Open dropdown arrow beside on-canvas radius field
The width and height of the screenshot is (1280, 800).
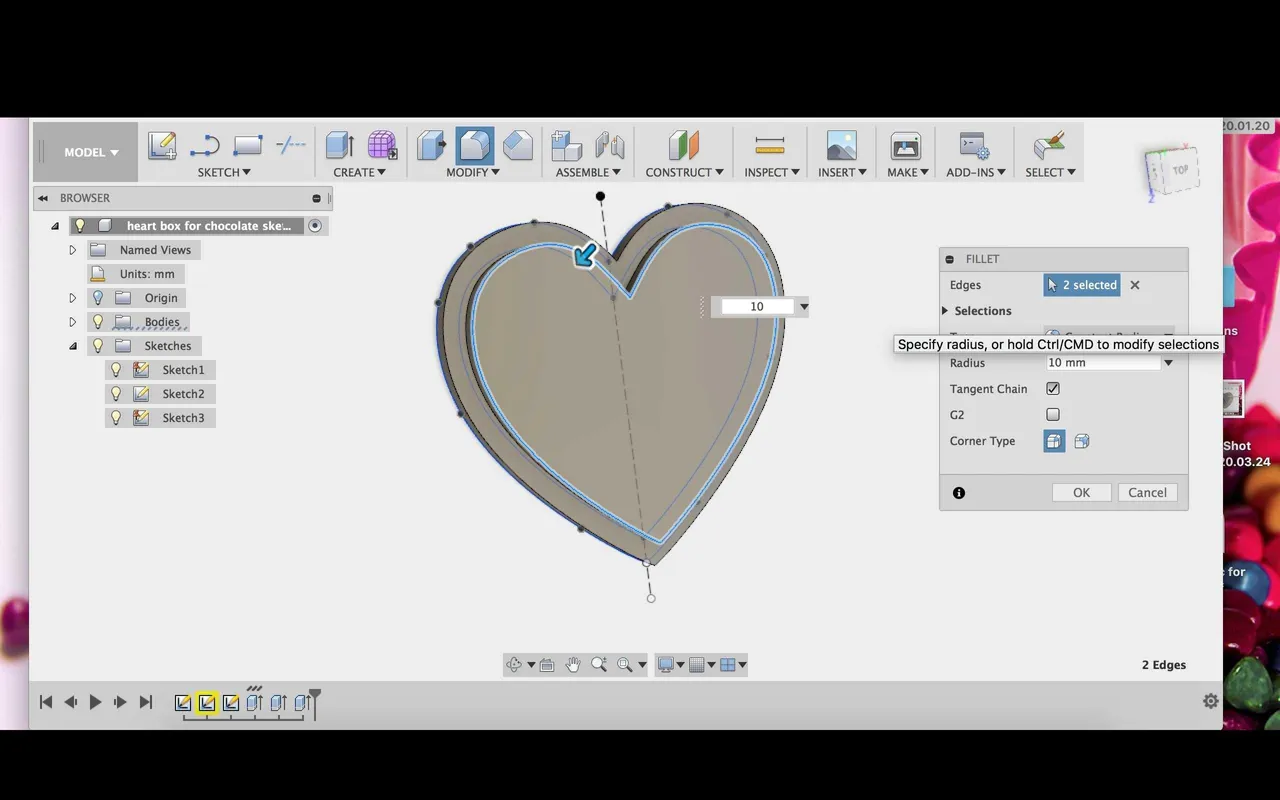[x=804, y=307]
